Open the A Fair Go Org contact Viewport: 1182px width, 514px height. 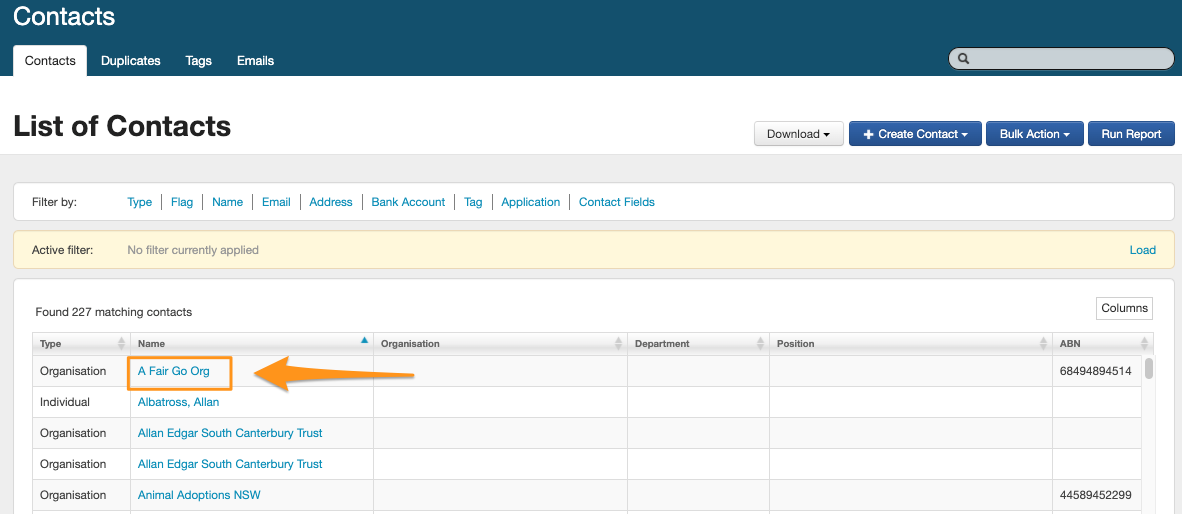point(174,371)
